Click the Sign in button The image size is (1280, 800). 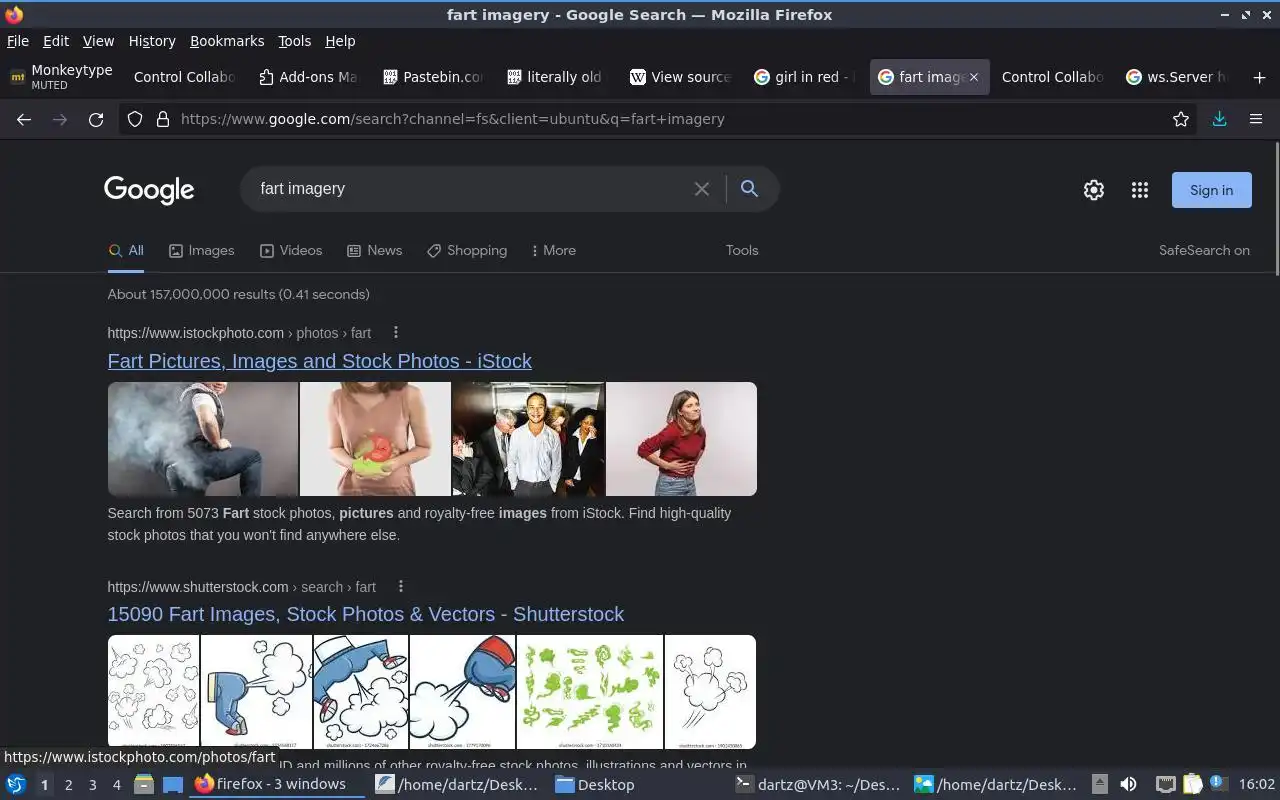[x=1211, y=190]
